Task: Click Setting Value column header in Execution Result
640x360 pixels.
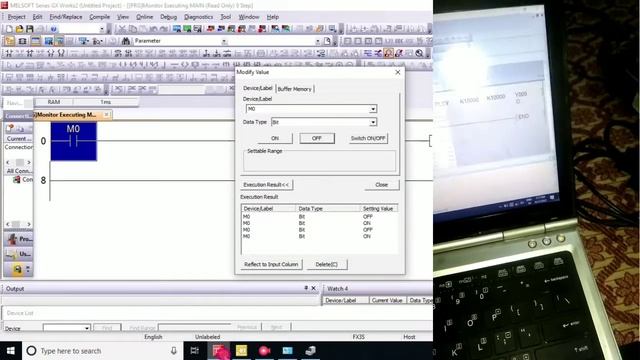Action: pos(378,209)
